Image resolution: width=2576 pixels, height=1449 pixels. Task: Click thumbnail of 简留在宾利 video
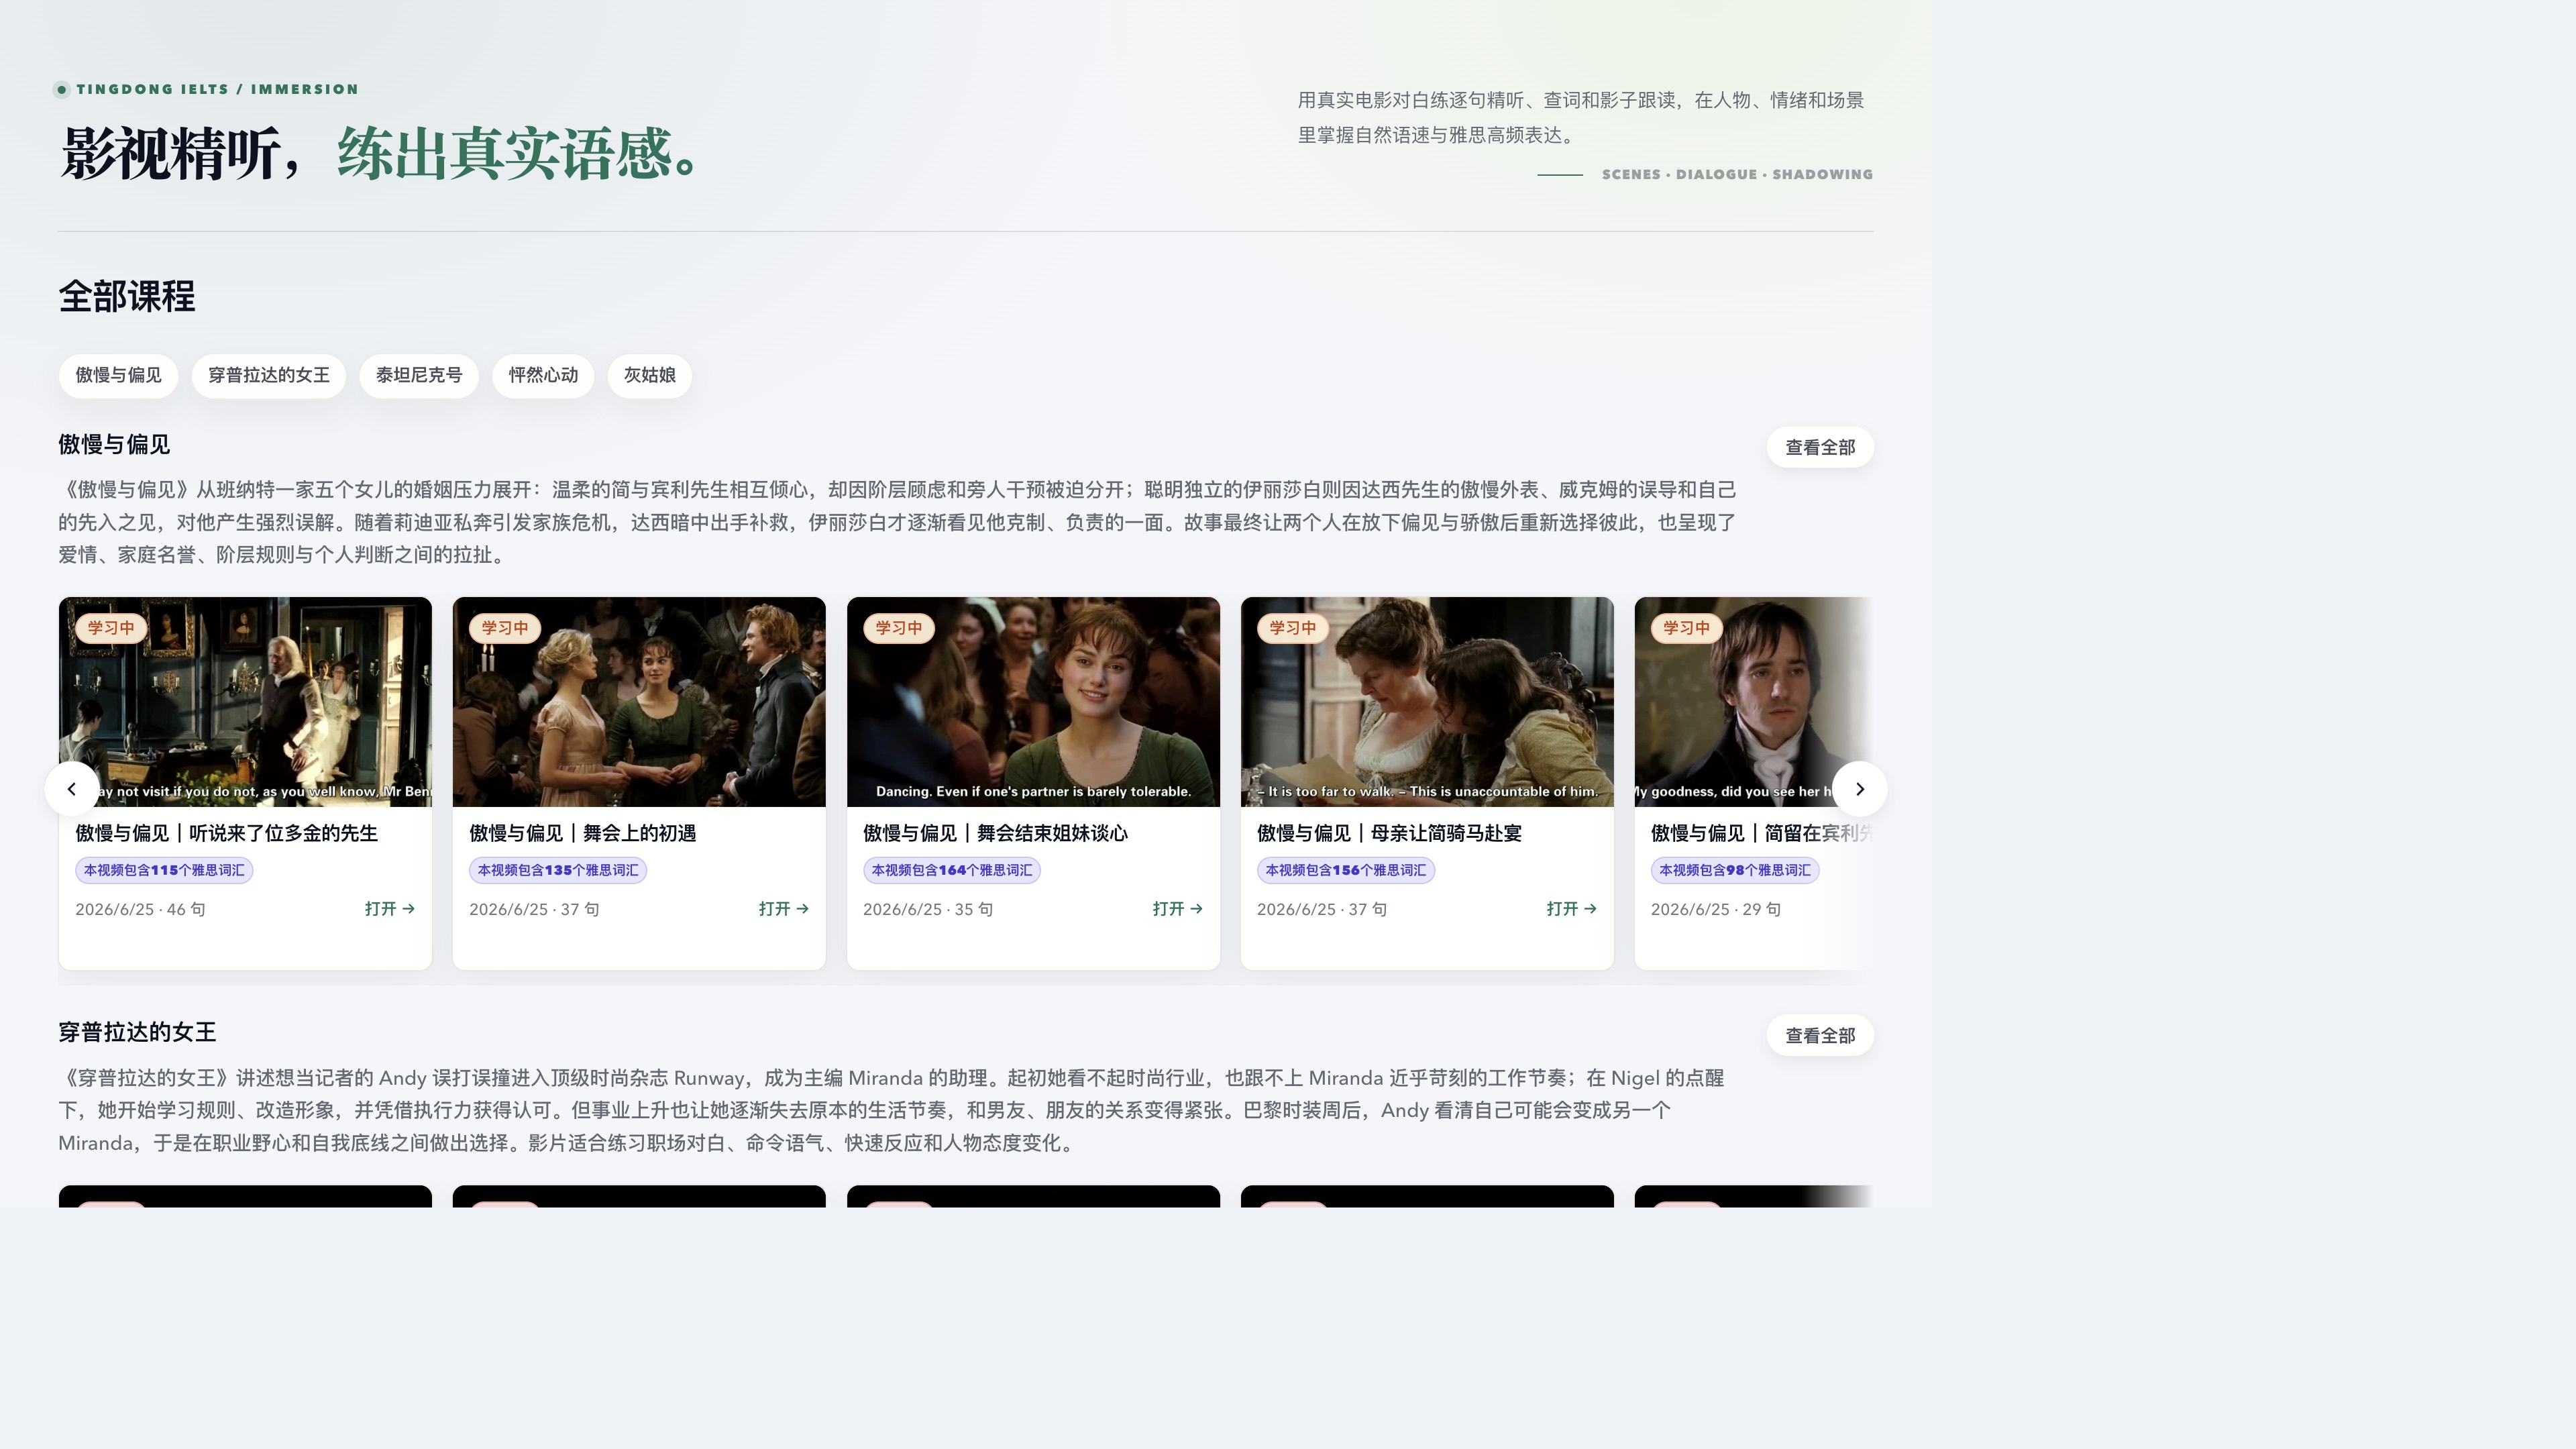pyautogui.click(x=1754, y=702)
